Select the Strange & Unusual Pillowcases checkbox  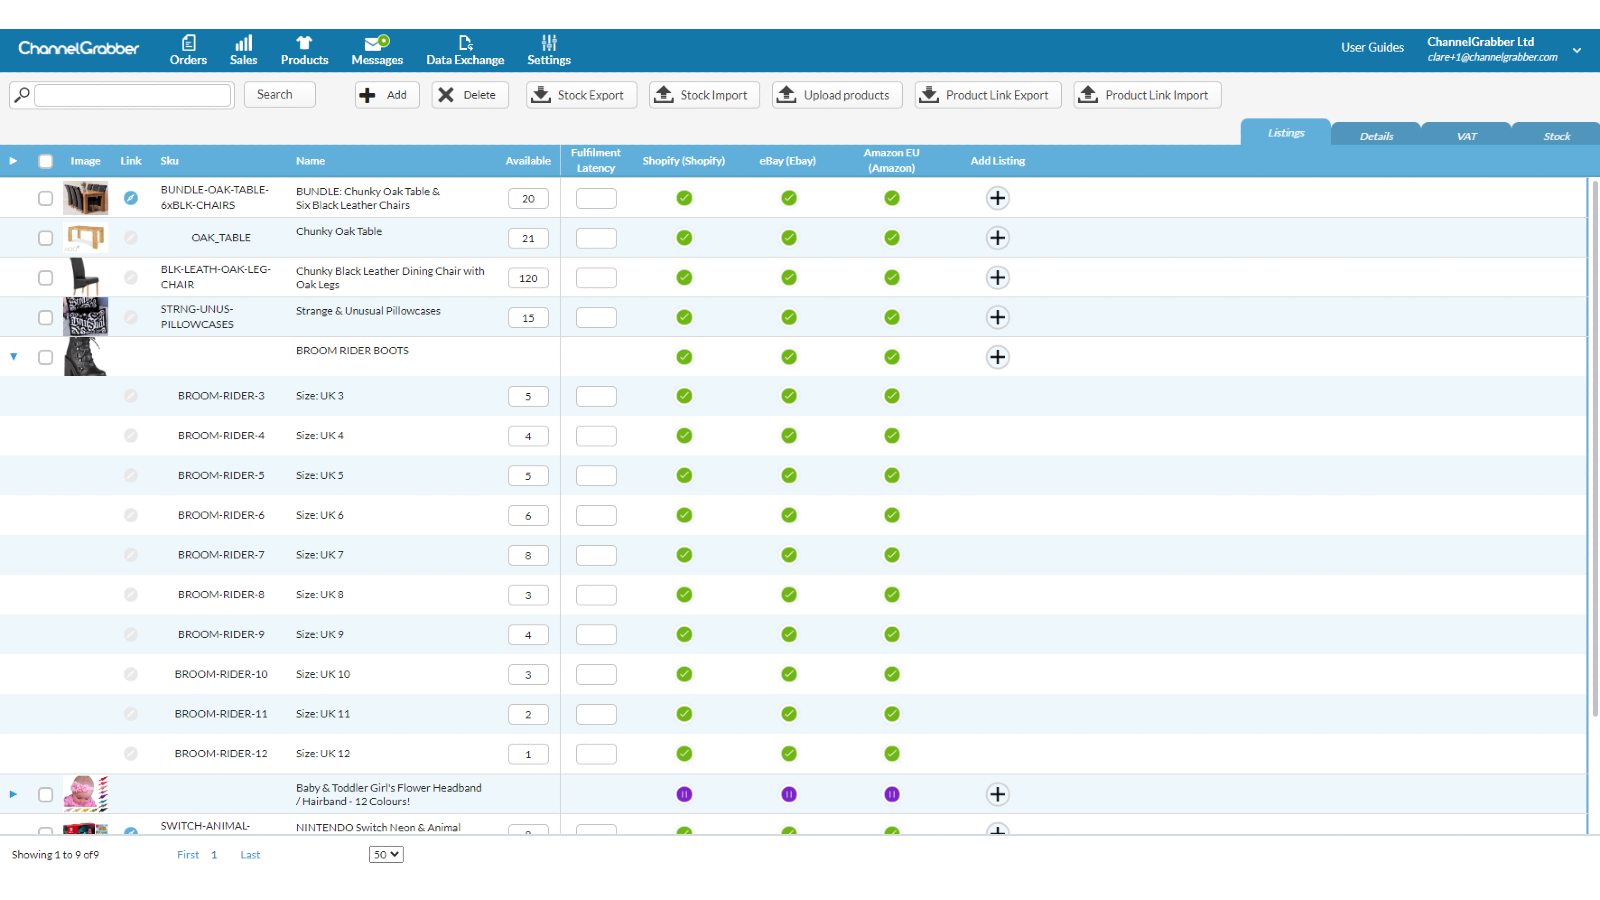tap(45, 318)
